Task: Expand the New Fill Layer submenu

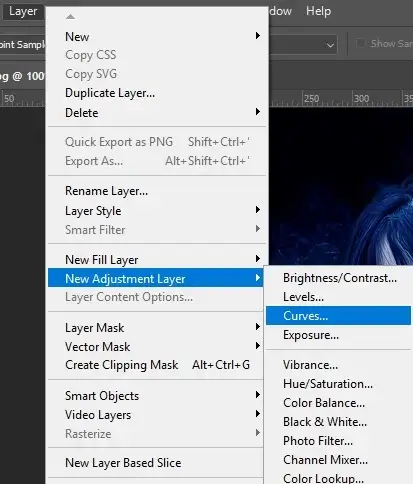Action: click(157, 260)
